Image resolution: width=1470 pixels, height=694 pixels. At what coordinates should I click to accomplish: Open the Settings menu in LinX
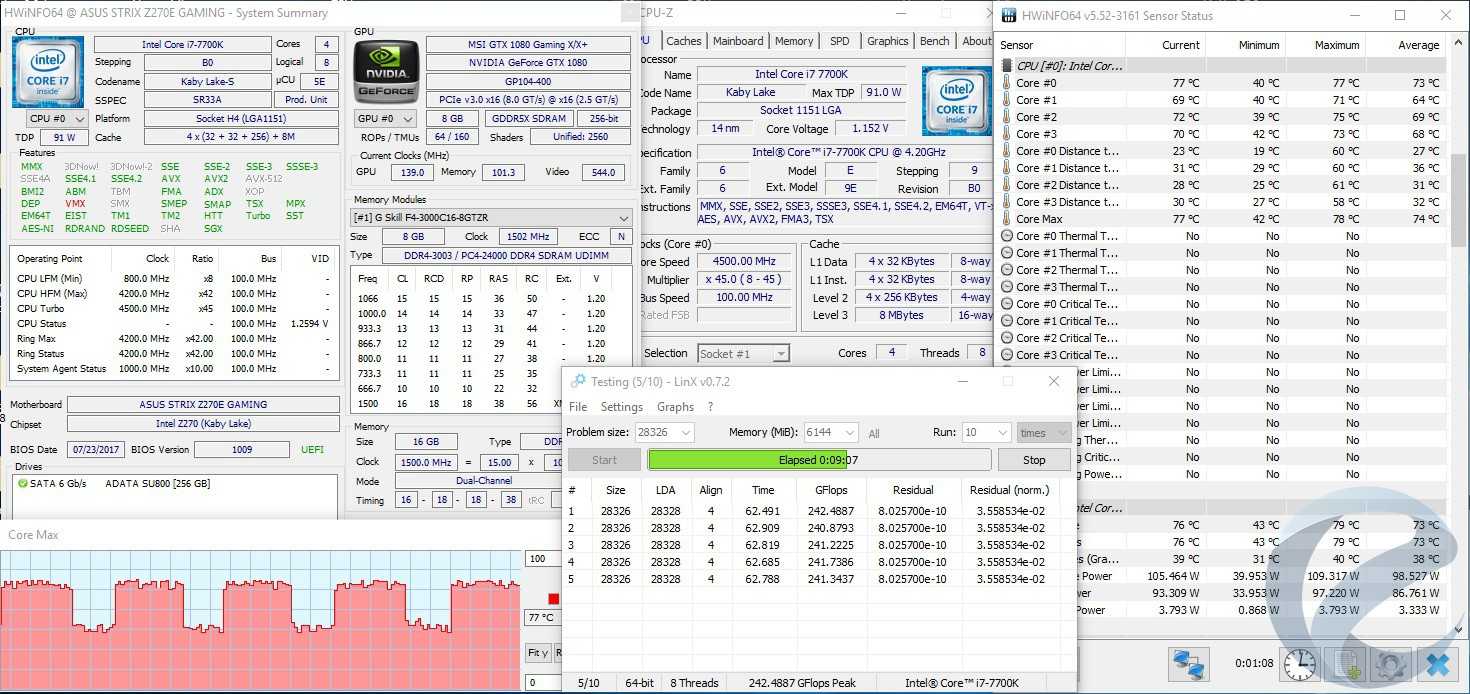coord(621,407)
